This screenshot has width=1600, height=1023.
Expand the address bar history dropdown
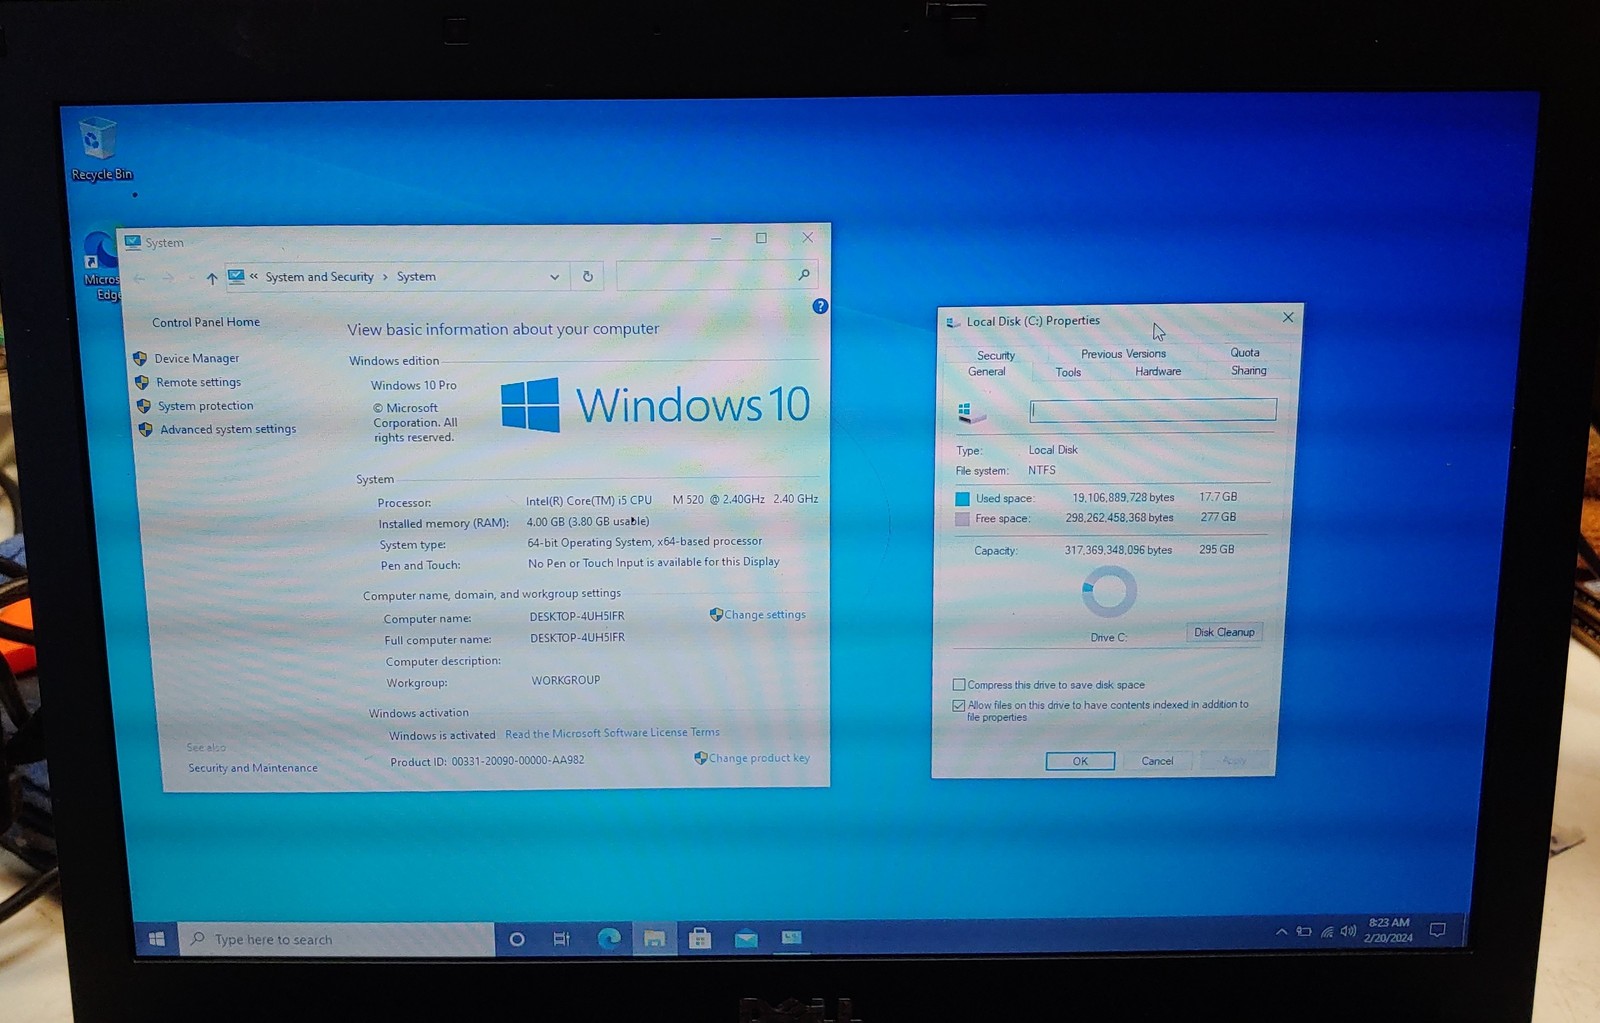point(554,277)
